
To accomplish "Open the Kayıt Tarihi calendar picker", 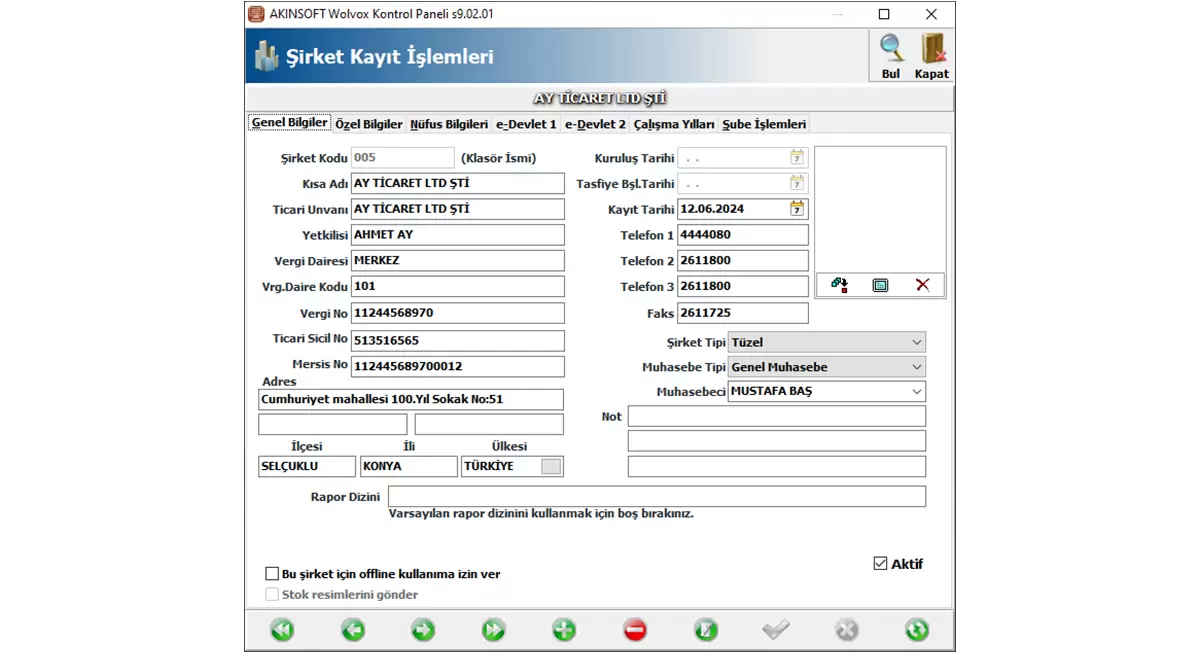I will pos(797,209).
